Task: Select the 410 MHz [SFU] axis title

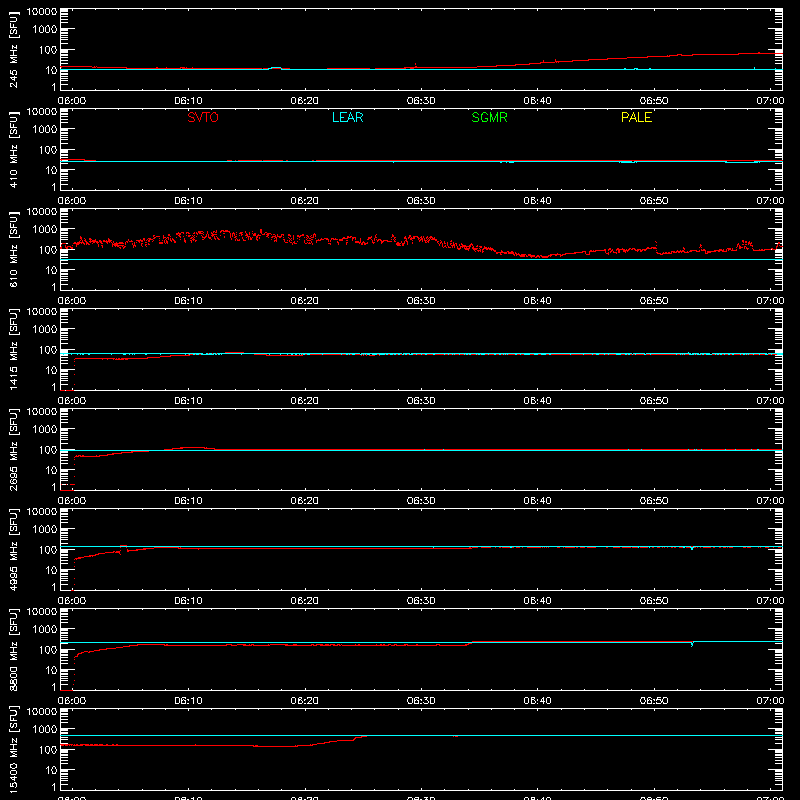Action: tap(14, 149)
